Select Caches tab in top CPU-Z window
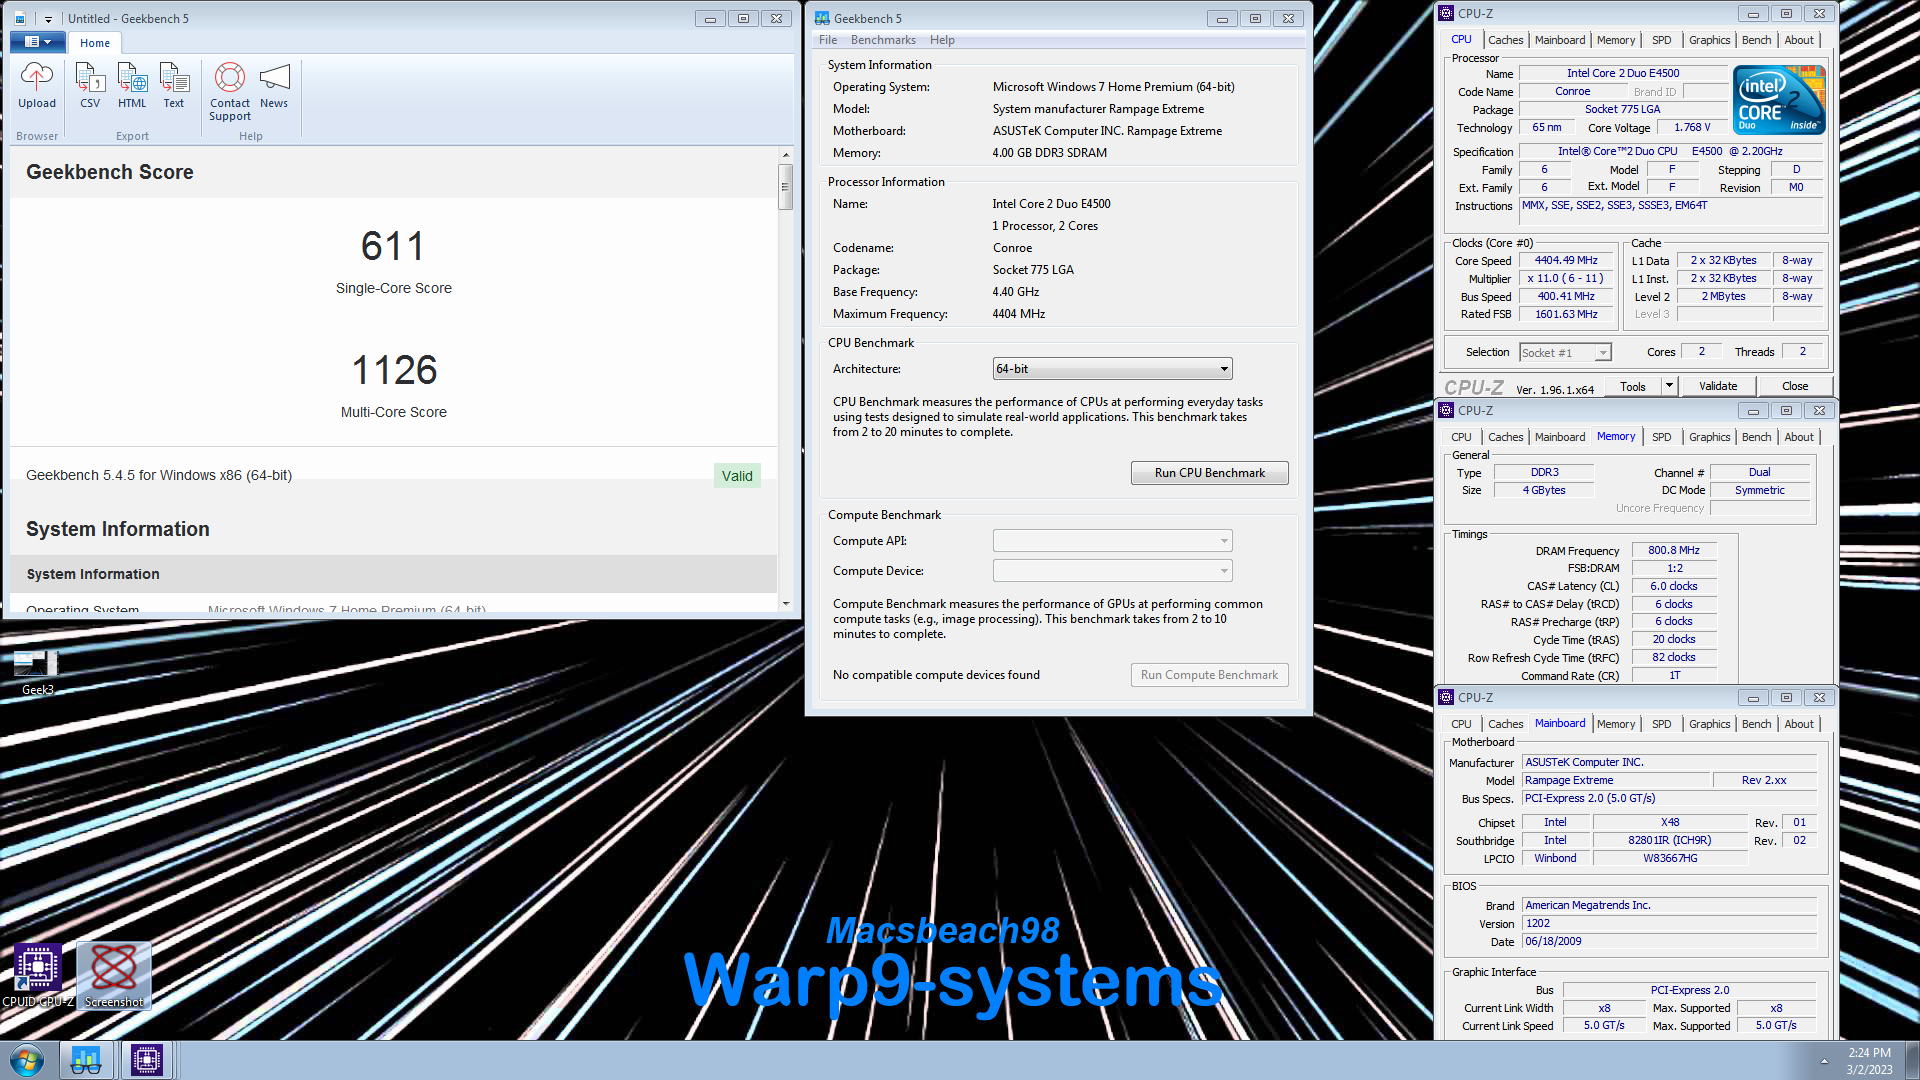The width and height of the screenshot is (1920, 1080). (x=1505, y=40)
